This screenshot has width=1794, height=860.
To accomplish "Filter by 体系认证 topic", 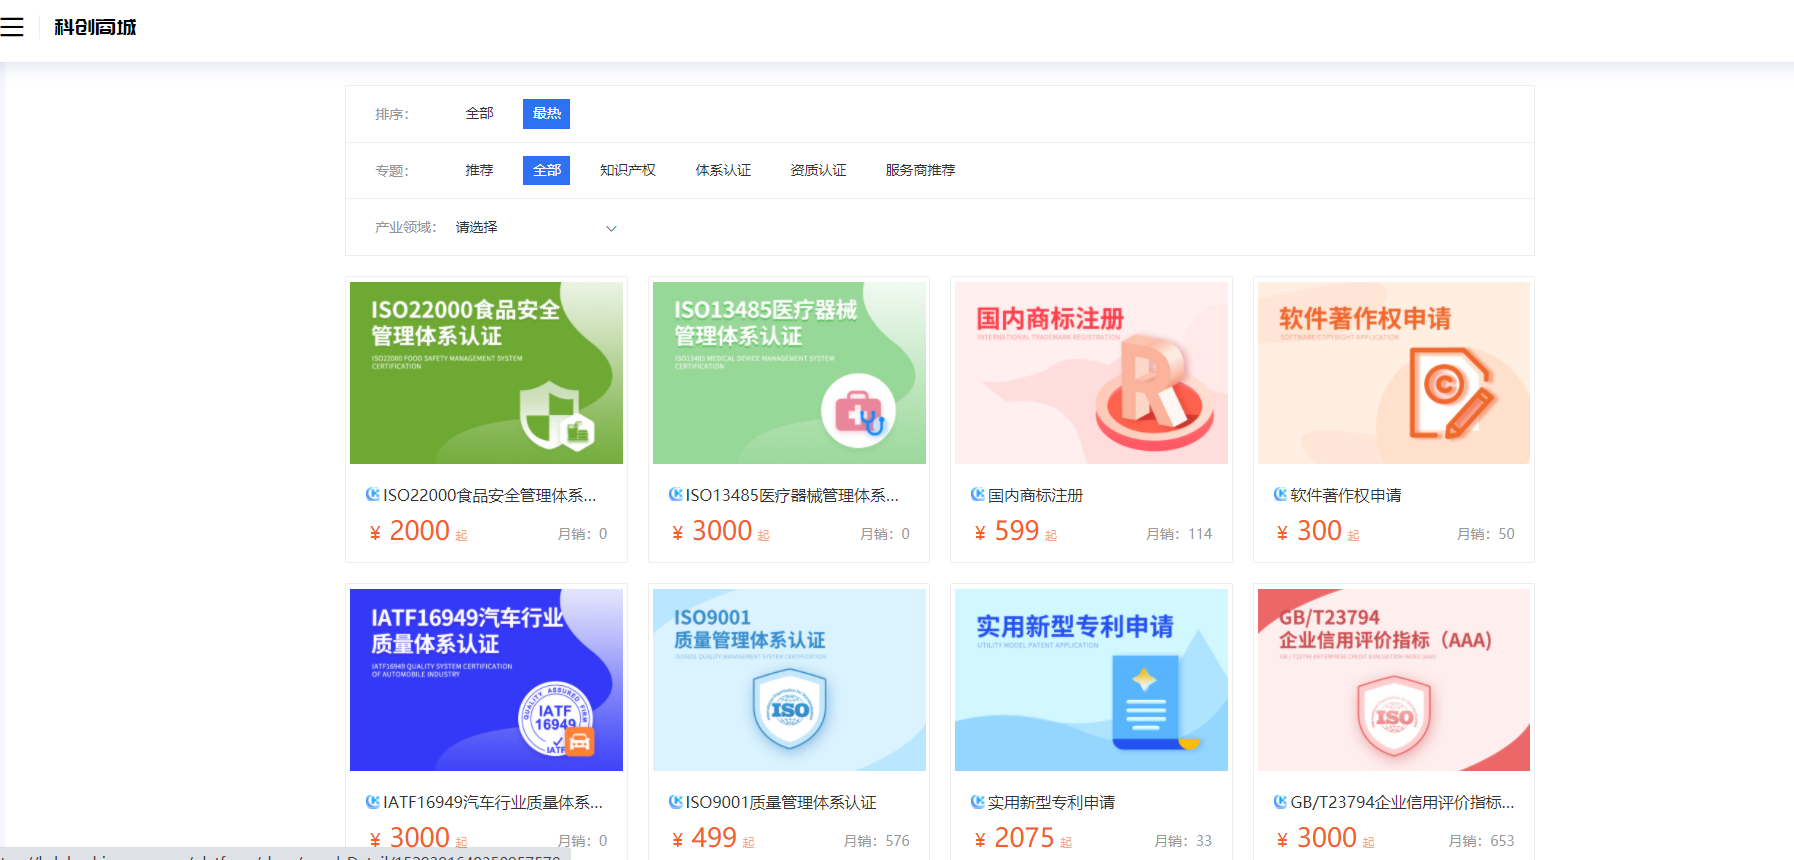I will coord(723,170).
